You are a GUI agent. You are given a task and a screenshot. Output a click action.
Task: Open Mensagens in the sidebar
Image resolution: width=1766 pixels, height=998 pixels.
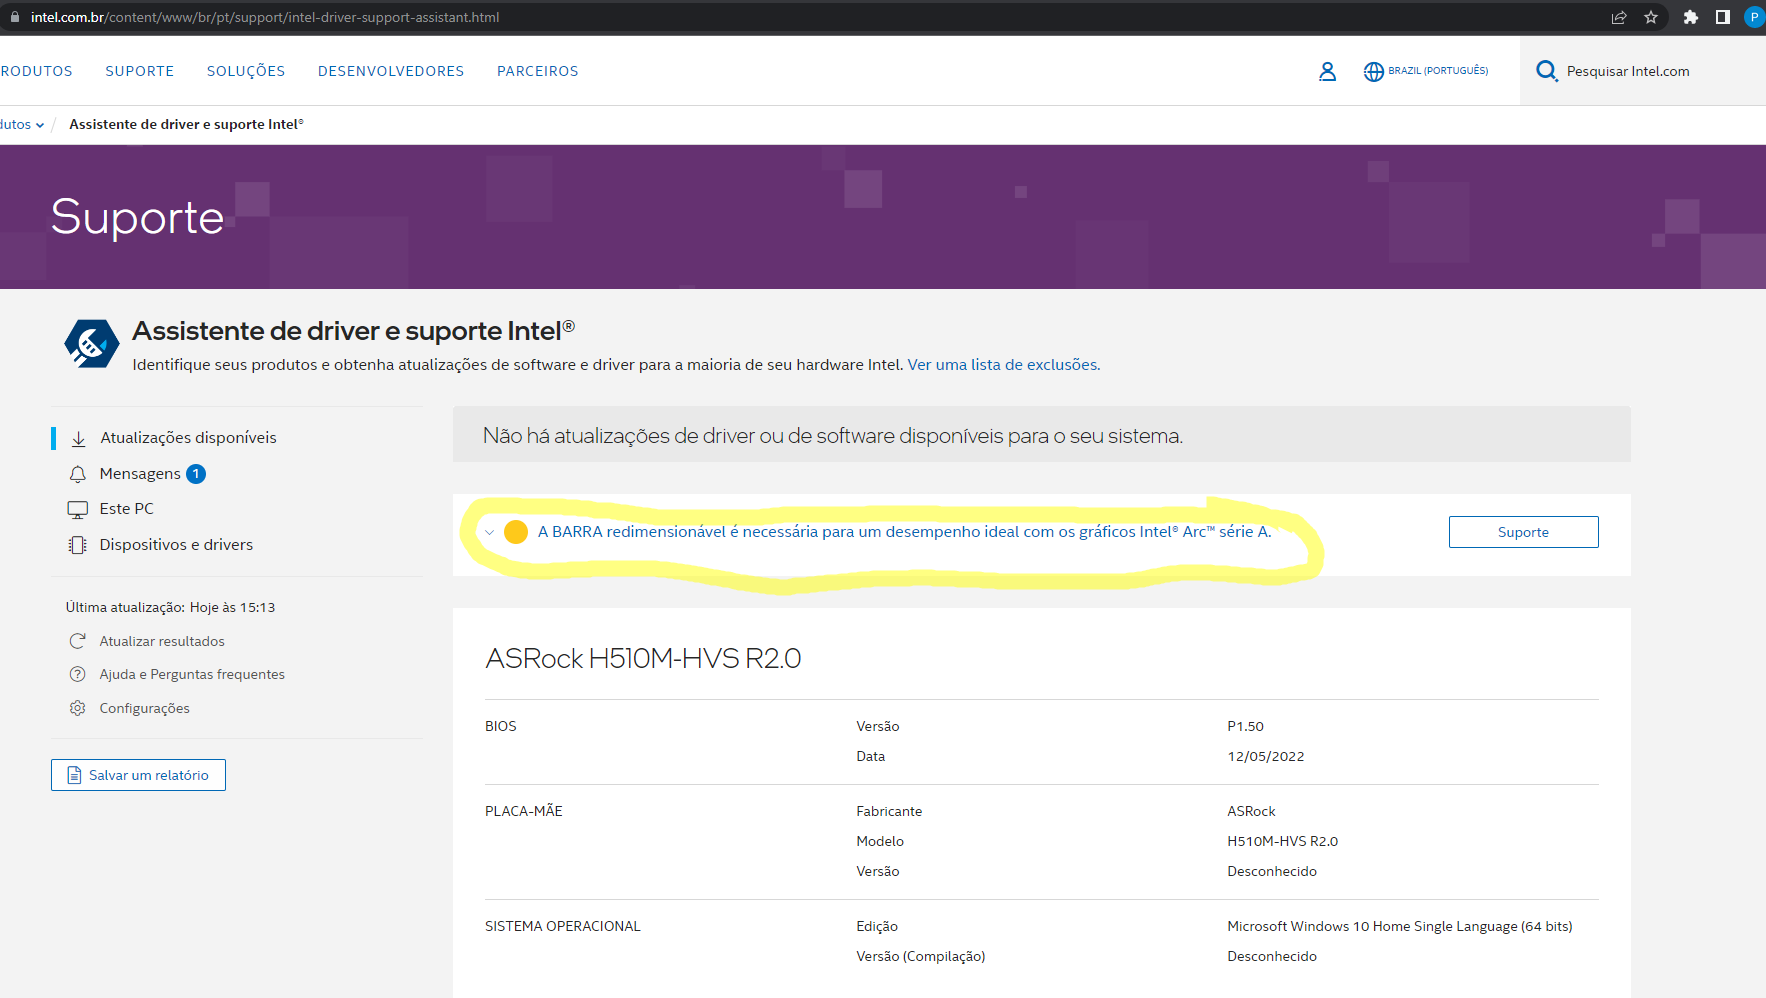[140, 474]
